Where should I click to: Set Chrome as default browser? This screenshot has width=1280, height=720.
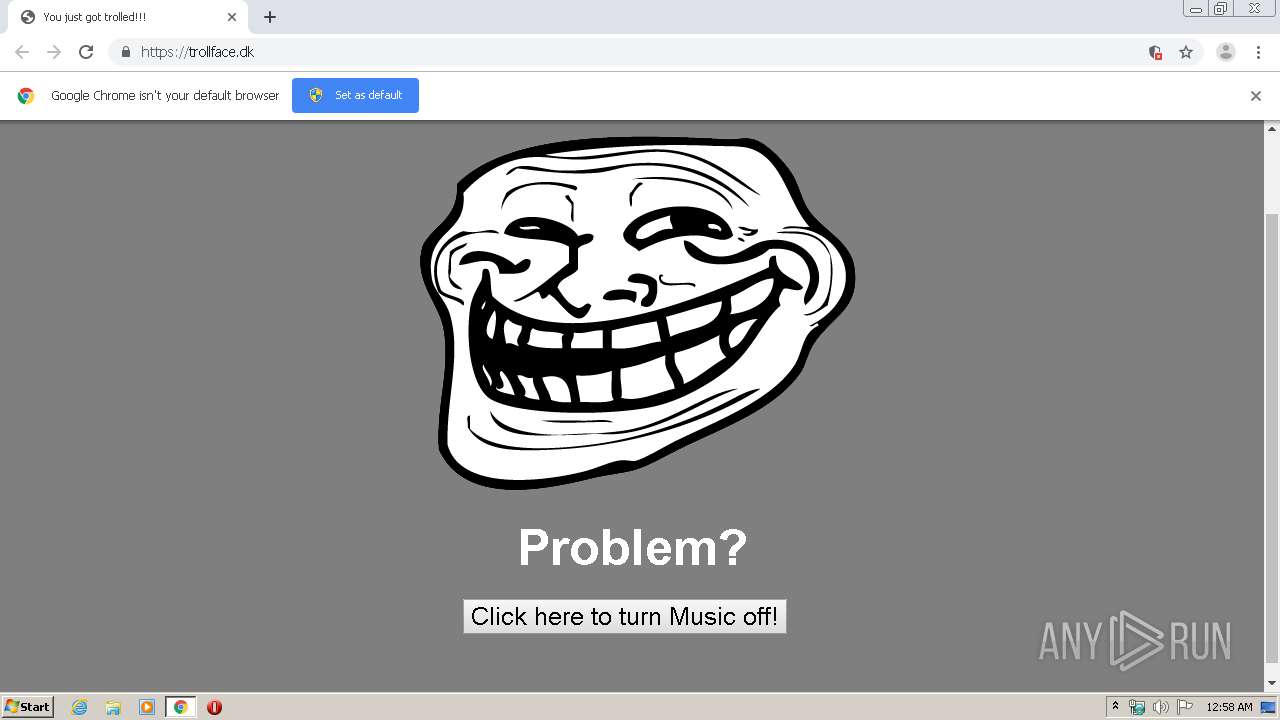pos(355,95)
